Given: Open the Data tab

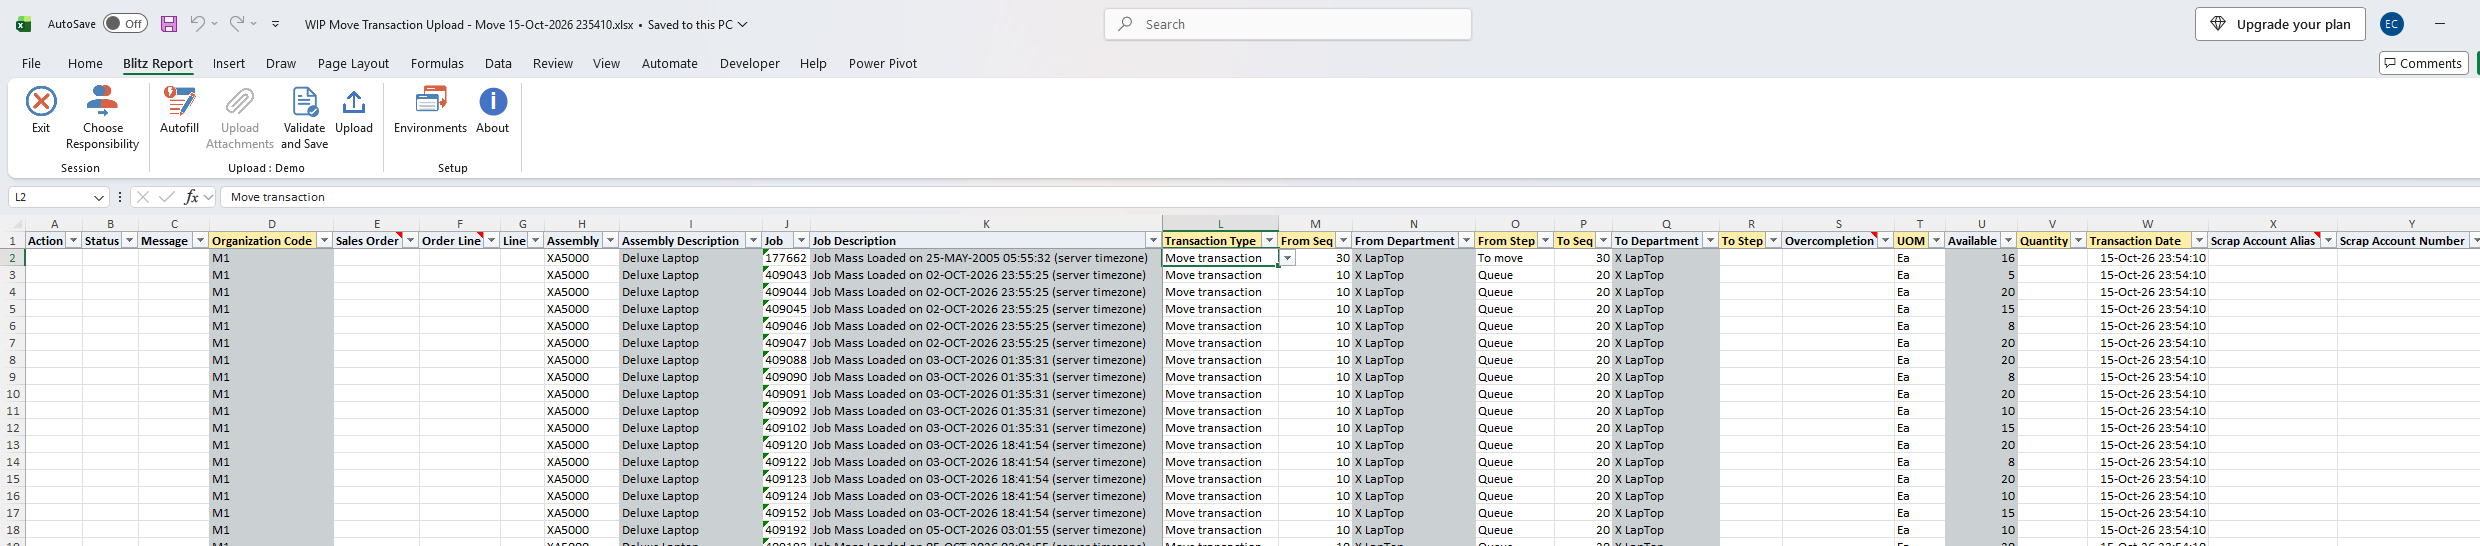Looking at the screenshot, I should click(x=498, y=63).
